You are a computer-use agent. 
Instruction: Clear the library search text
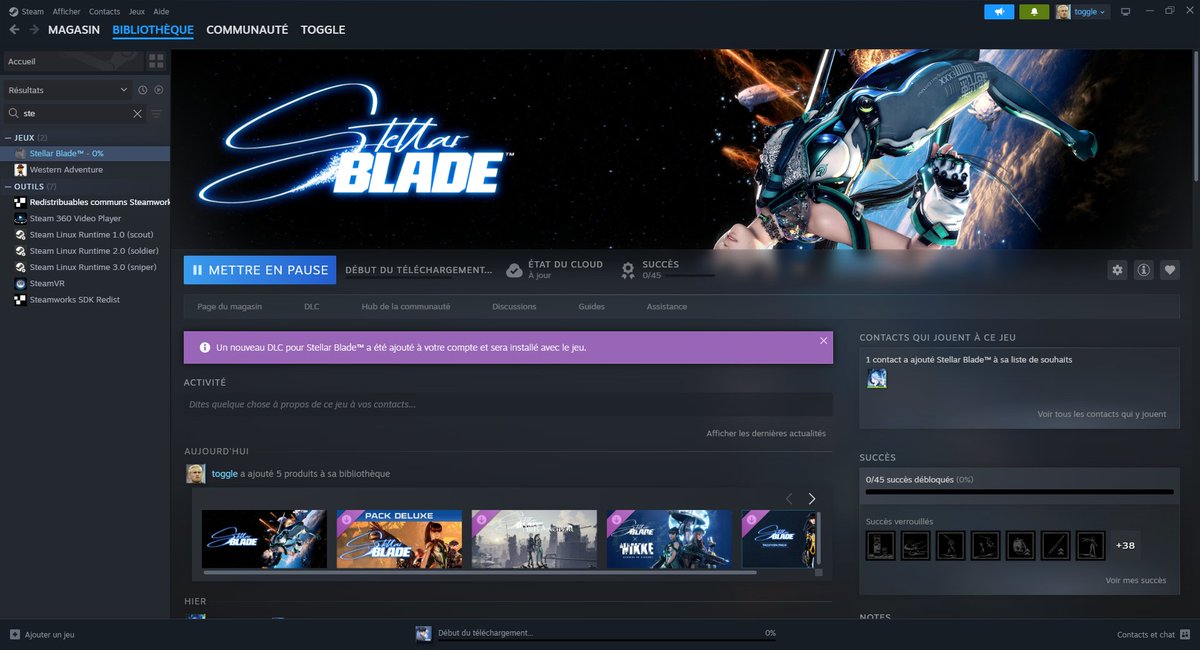coord(137,114)
